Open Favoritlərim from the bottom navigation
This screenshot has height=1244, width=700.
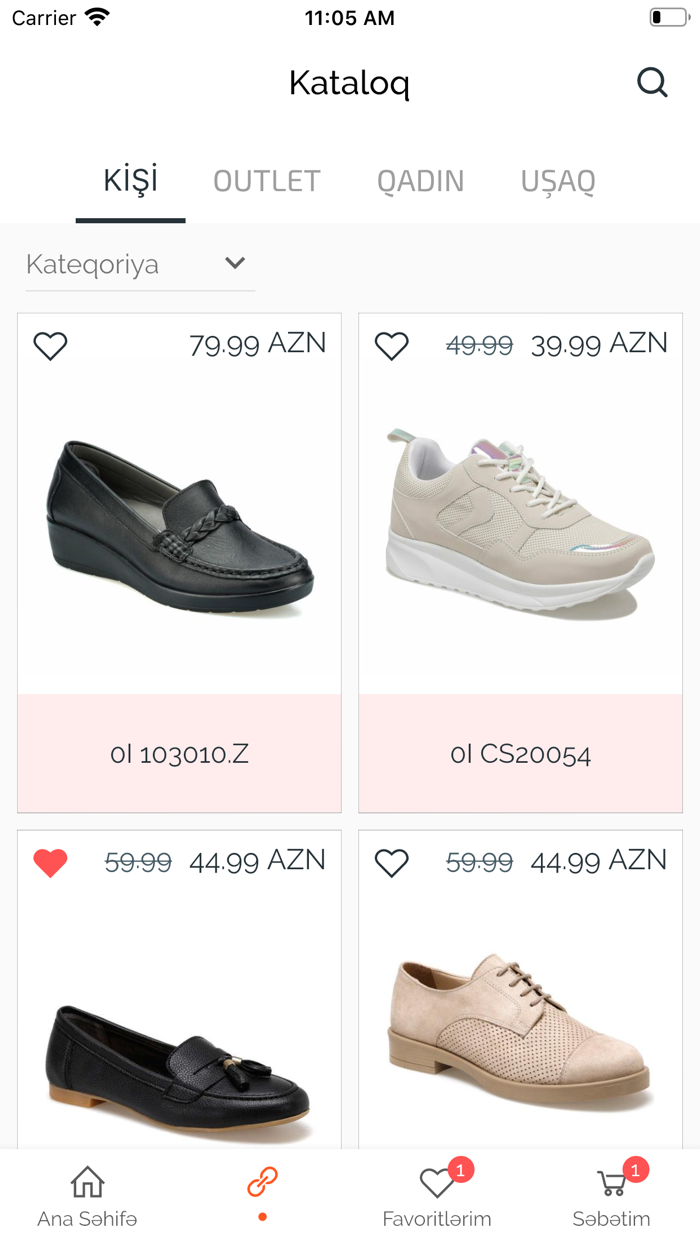(x=437, y=1184)
